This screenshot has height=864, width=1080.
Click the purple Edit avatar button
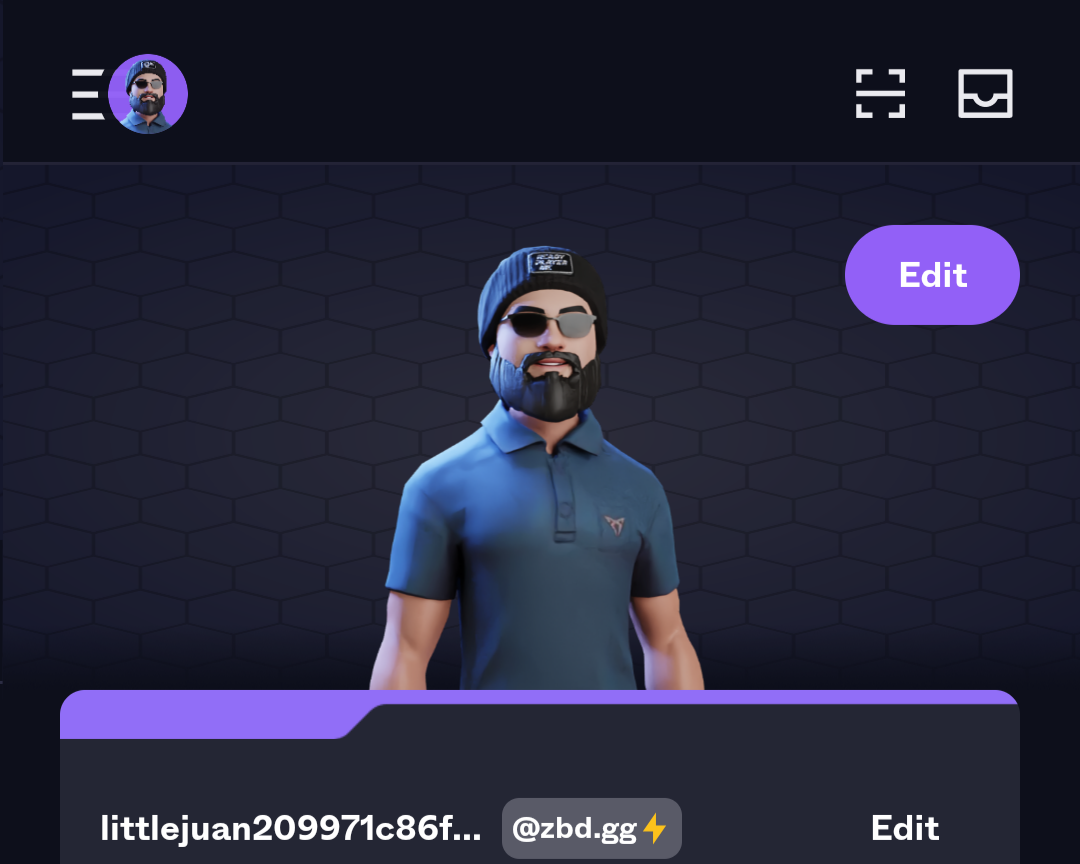click(932, 275)
